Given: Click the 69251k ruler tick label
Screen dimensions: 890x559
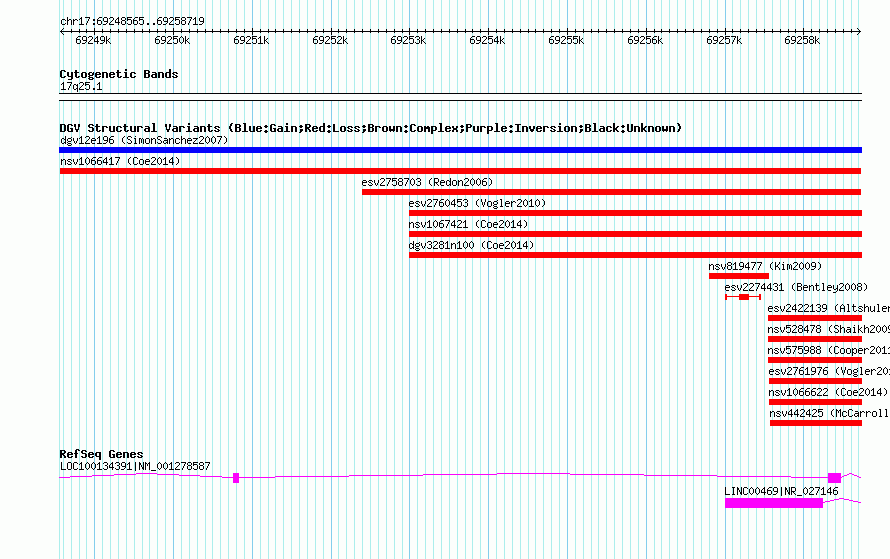Looking at the screenshot, I should (251, 40).
